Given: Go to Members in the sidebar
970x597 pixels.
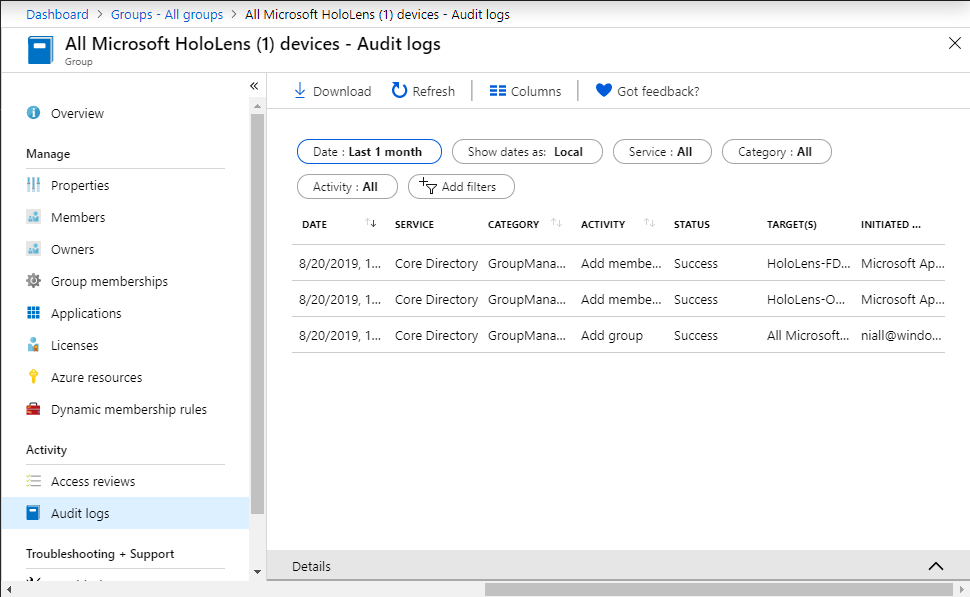Looking at the screenshot, I should [125, 217].
